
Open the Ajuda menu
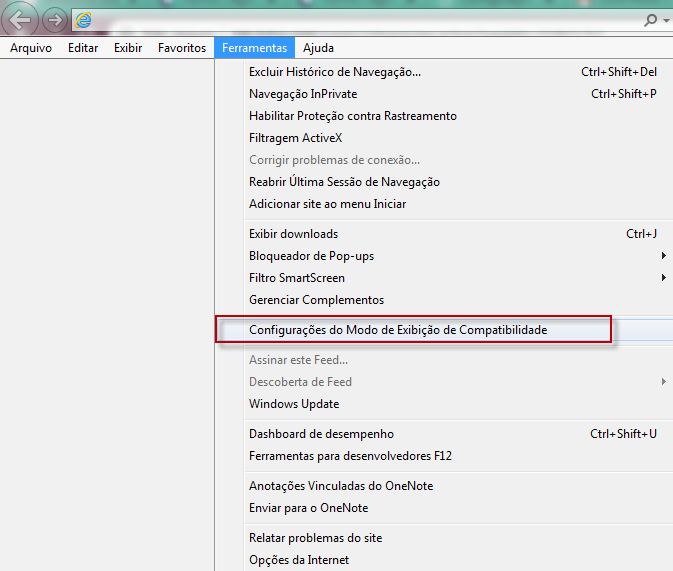pyautogui.click(x=318, y=48)
